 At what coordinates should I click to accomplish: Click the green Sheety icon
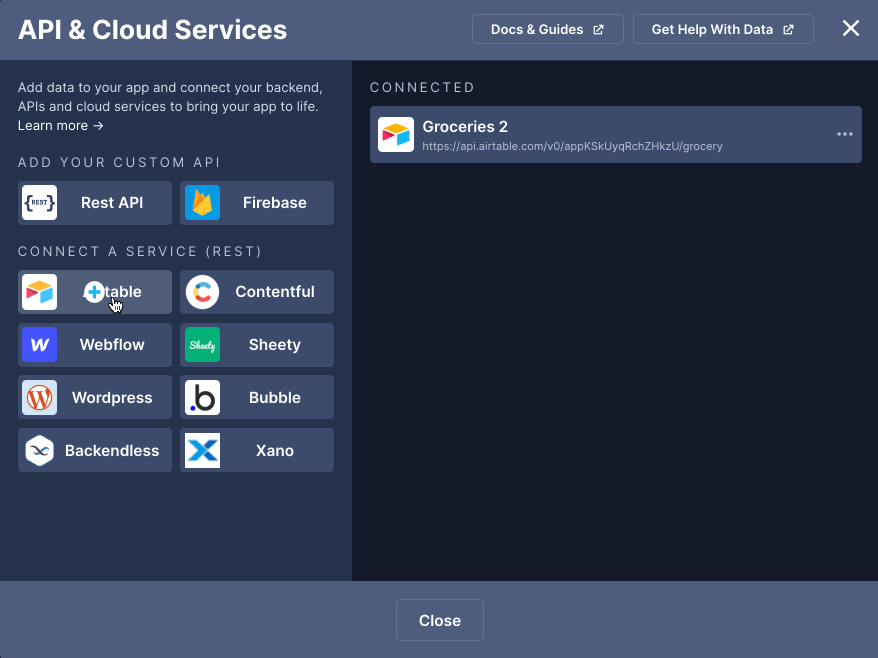tap(202, 344)
